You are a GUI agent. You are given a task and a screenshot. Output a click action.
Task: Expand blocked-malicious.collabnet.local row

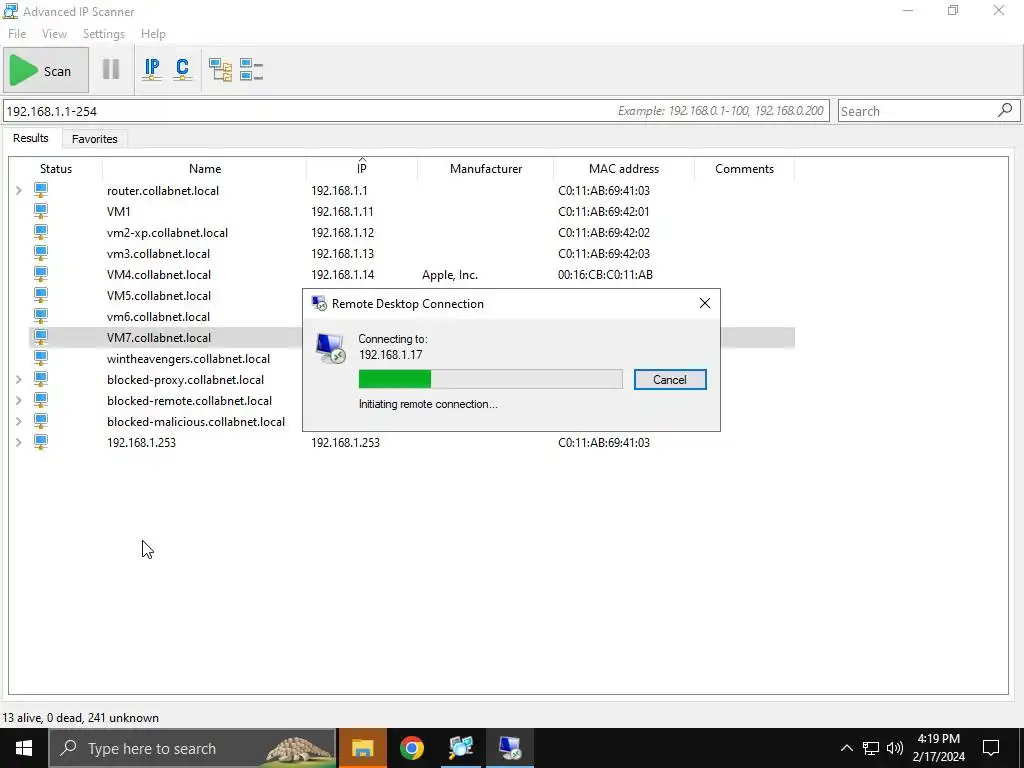point(19,421)
